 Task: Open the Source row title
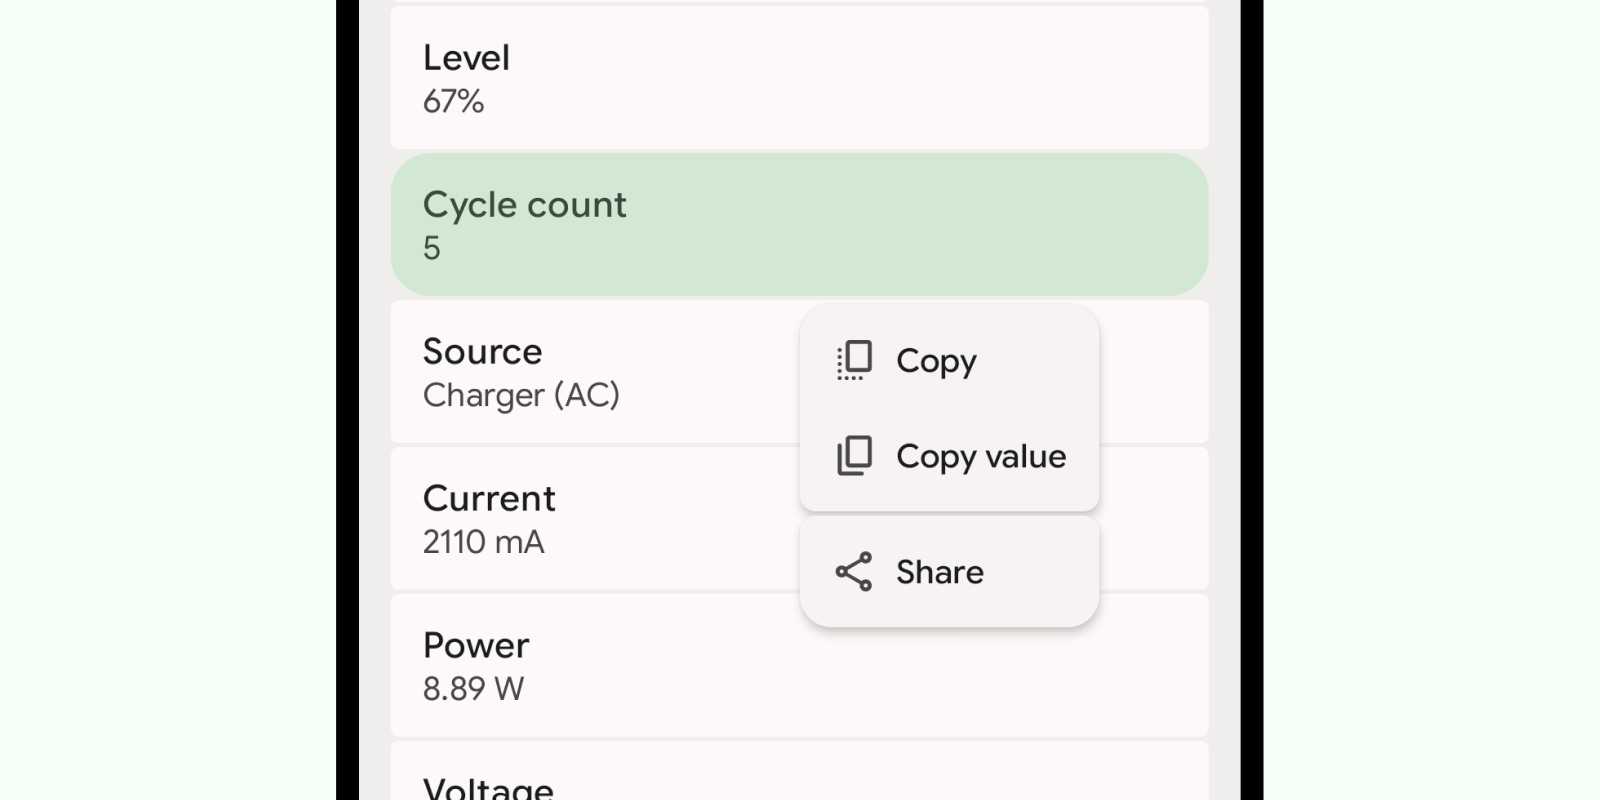pyautogui.click(x=482, y=351)
